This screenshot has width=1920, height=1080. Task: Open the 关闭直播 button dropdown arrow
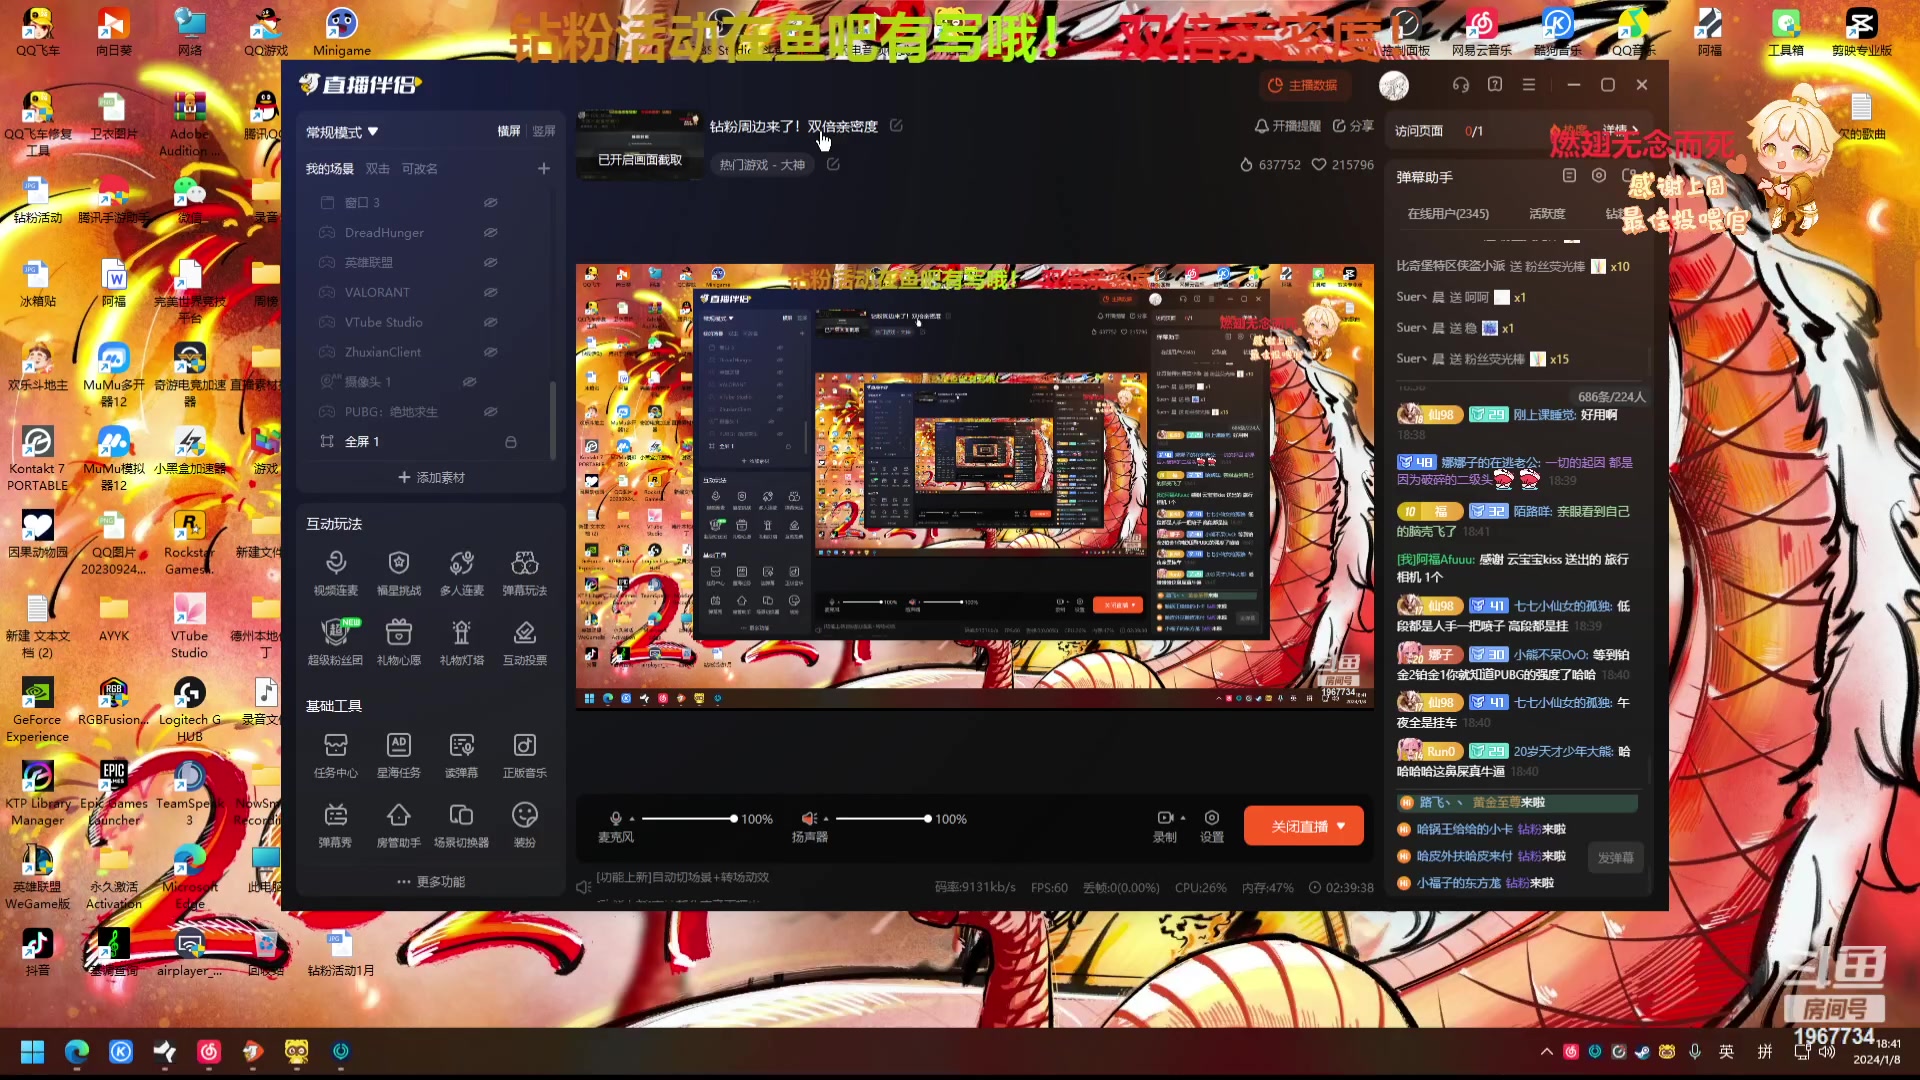[x=1342, y=826]
